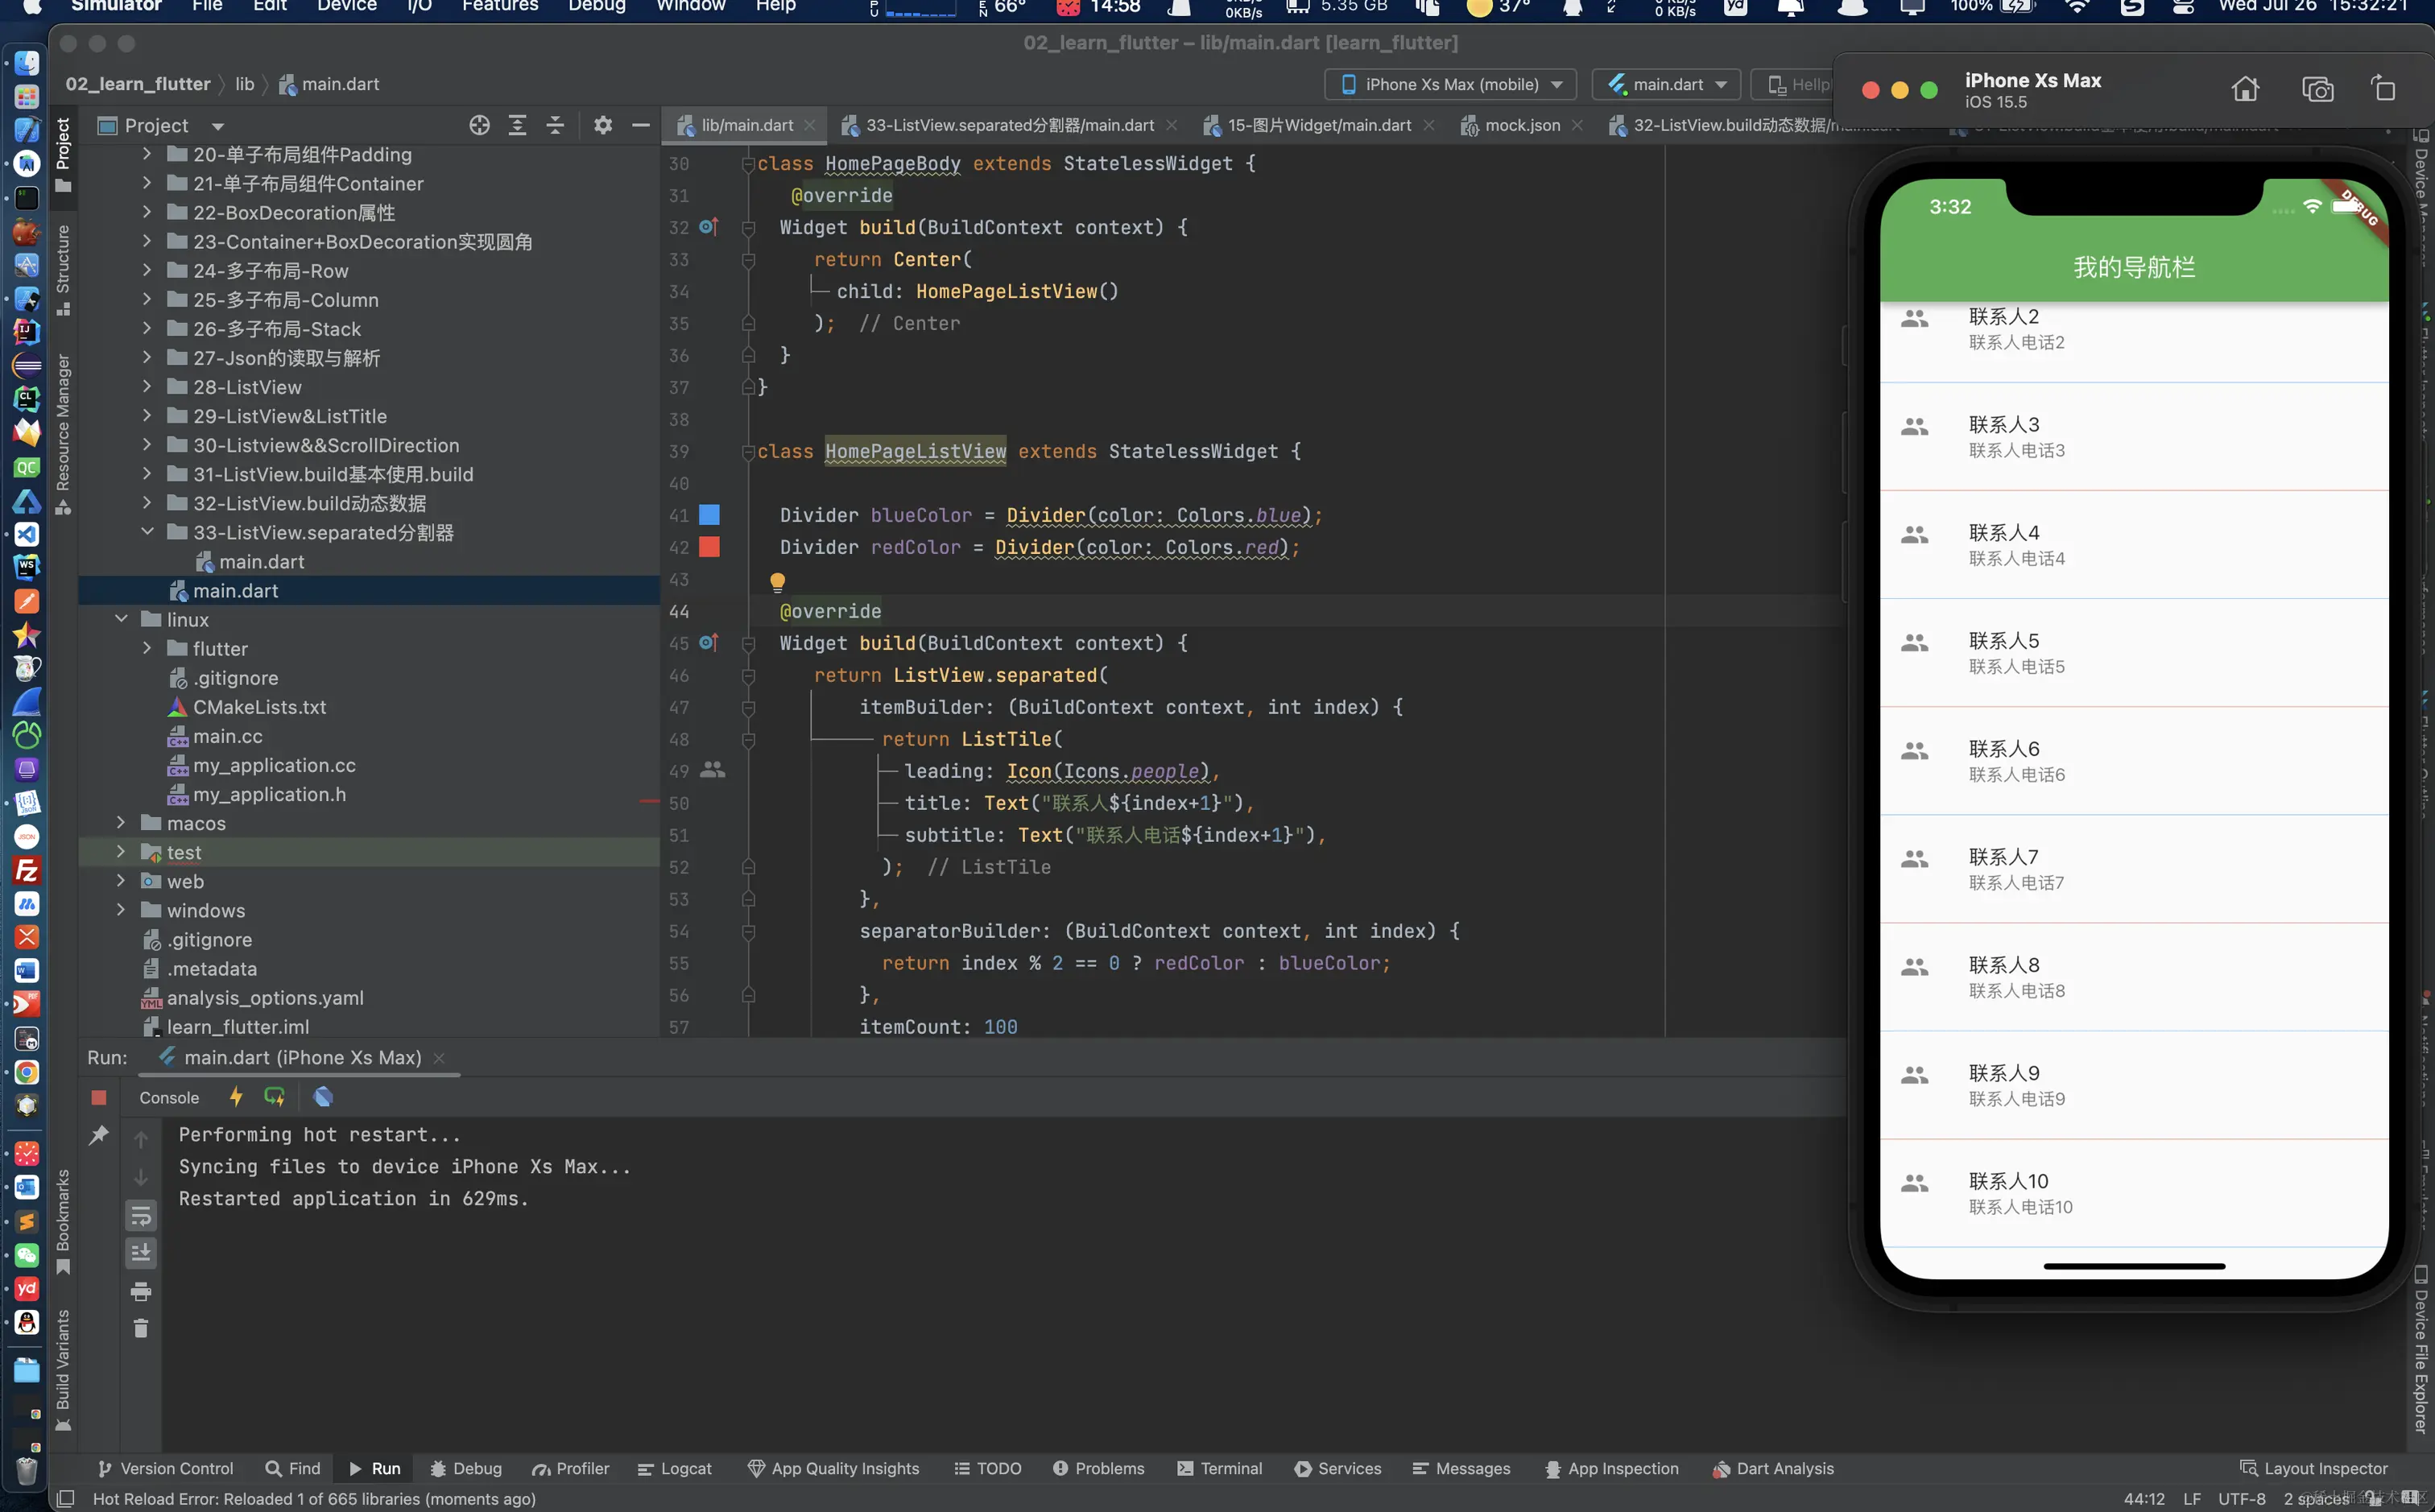Select main.cc file in project tree
Viewport: 2435px width, 1512px height.
pos(227,736)
